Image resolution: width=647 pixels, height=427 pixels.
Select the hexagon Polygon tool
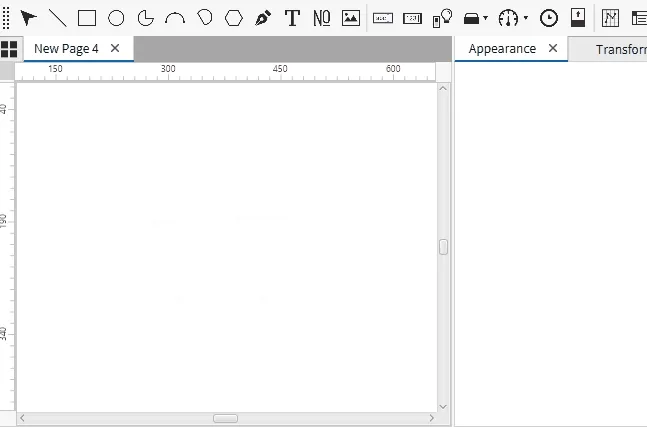234,18
